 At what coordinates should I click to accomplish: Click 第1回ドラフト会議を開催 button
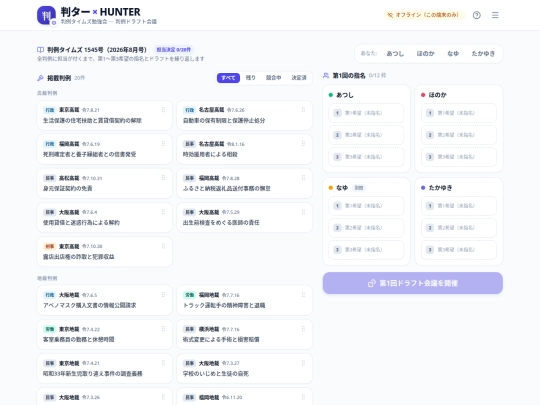coord(413,283)
